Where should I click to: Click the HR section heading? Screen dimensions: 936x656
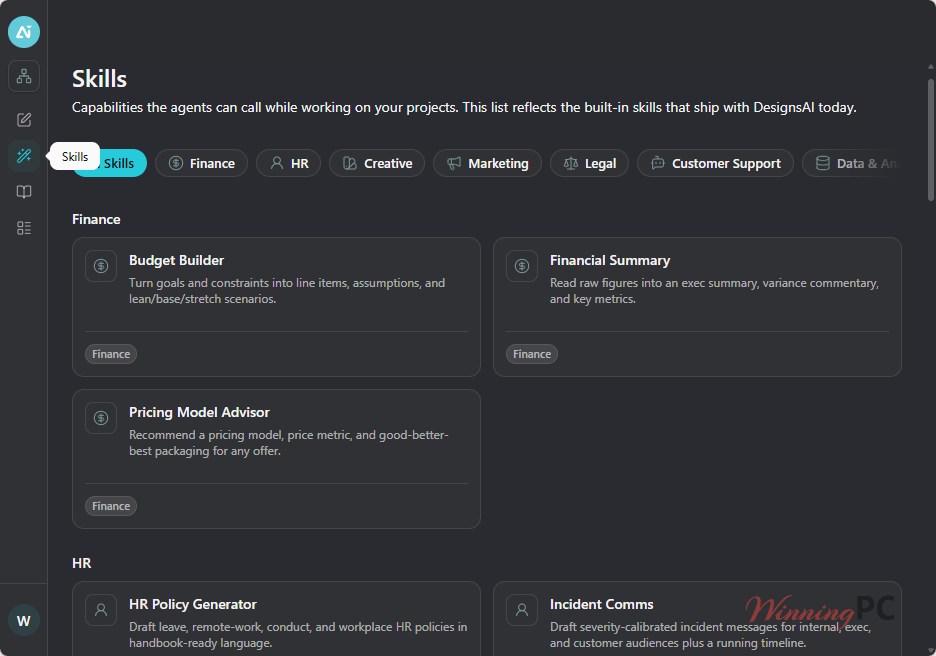coord(82,563)
